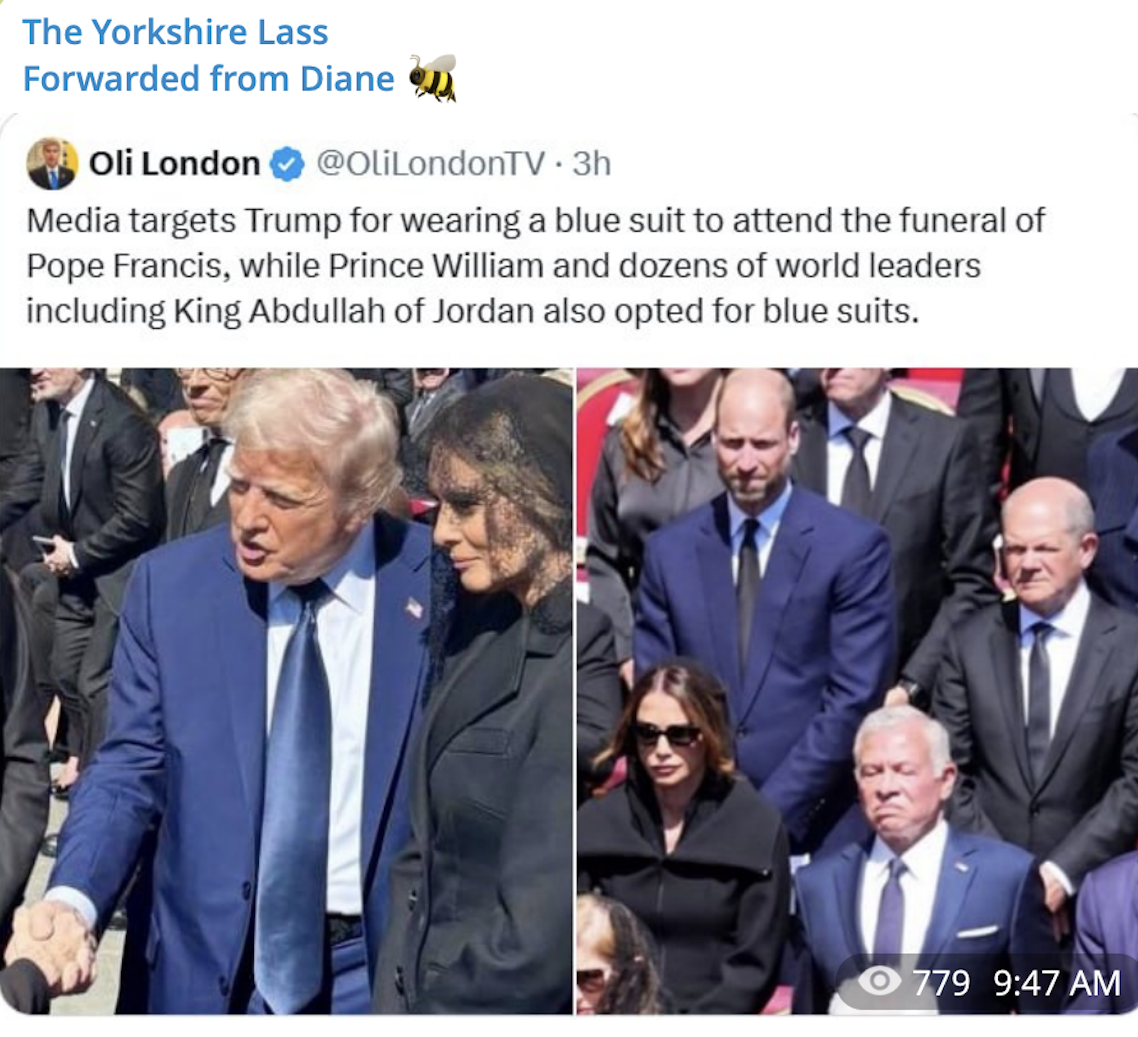Open the right photo of seated attendees
This screenshot has height=1037, width=1138.
pos(857,690)
